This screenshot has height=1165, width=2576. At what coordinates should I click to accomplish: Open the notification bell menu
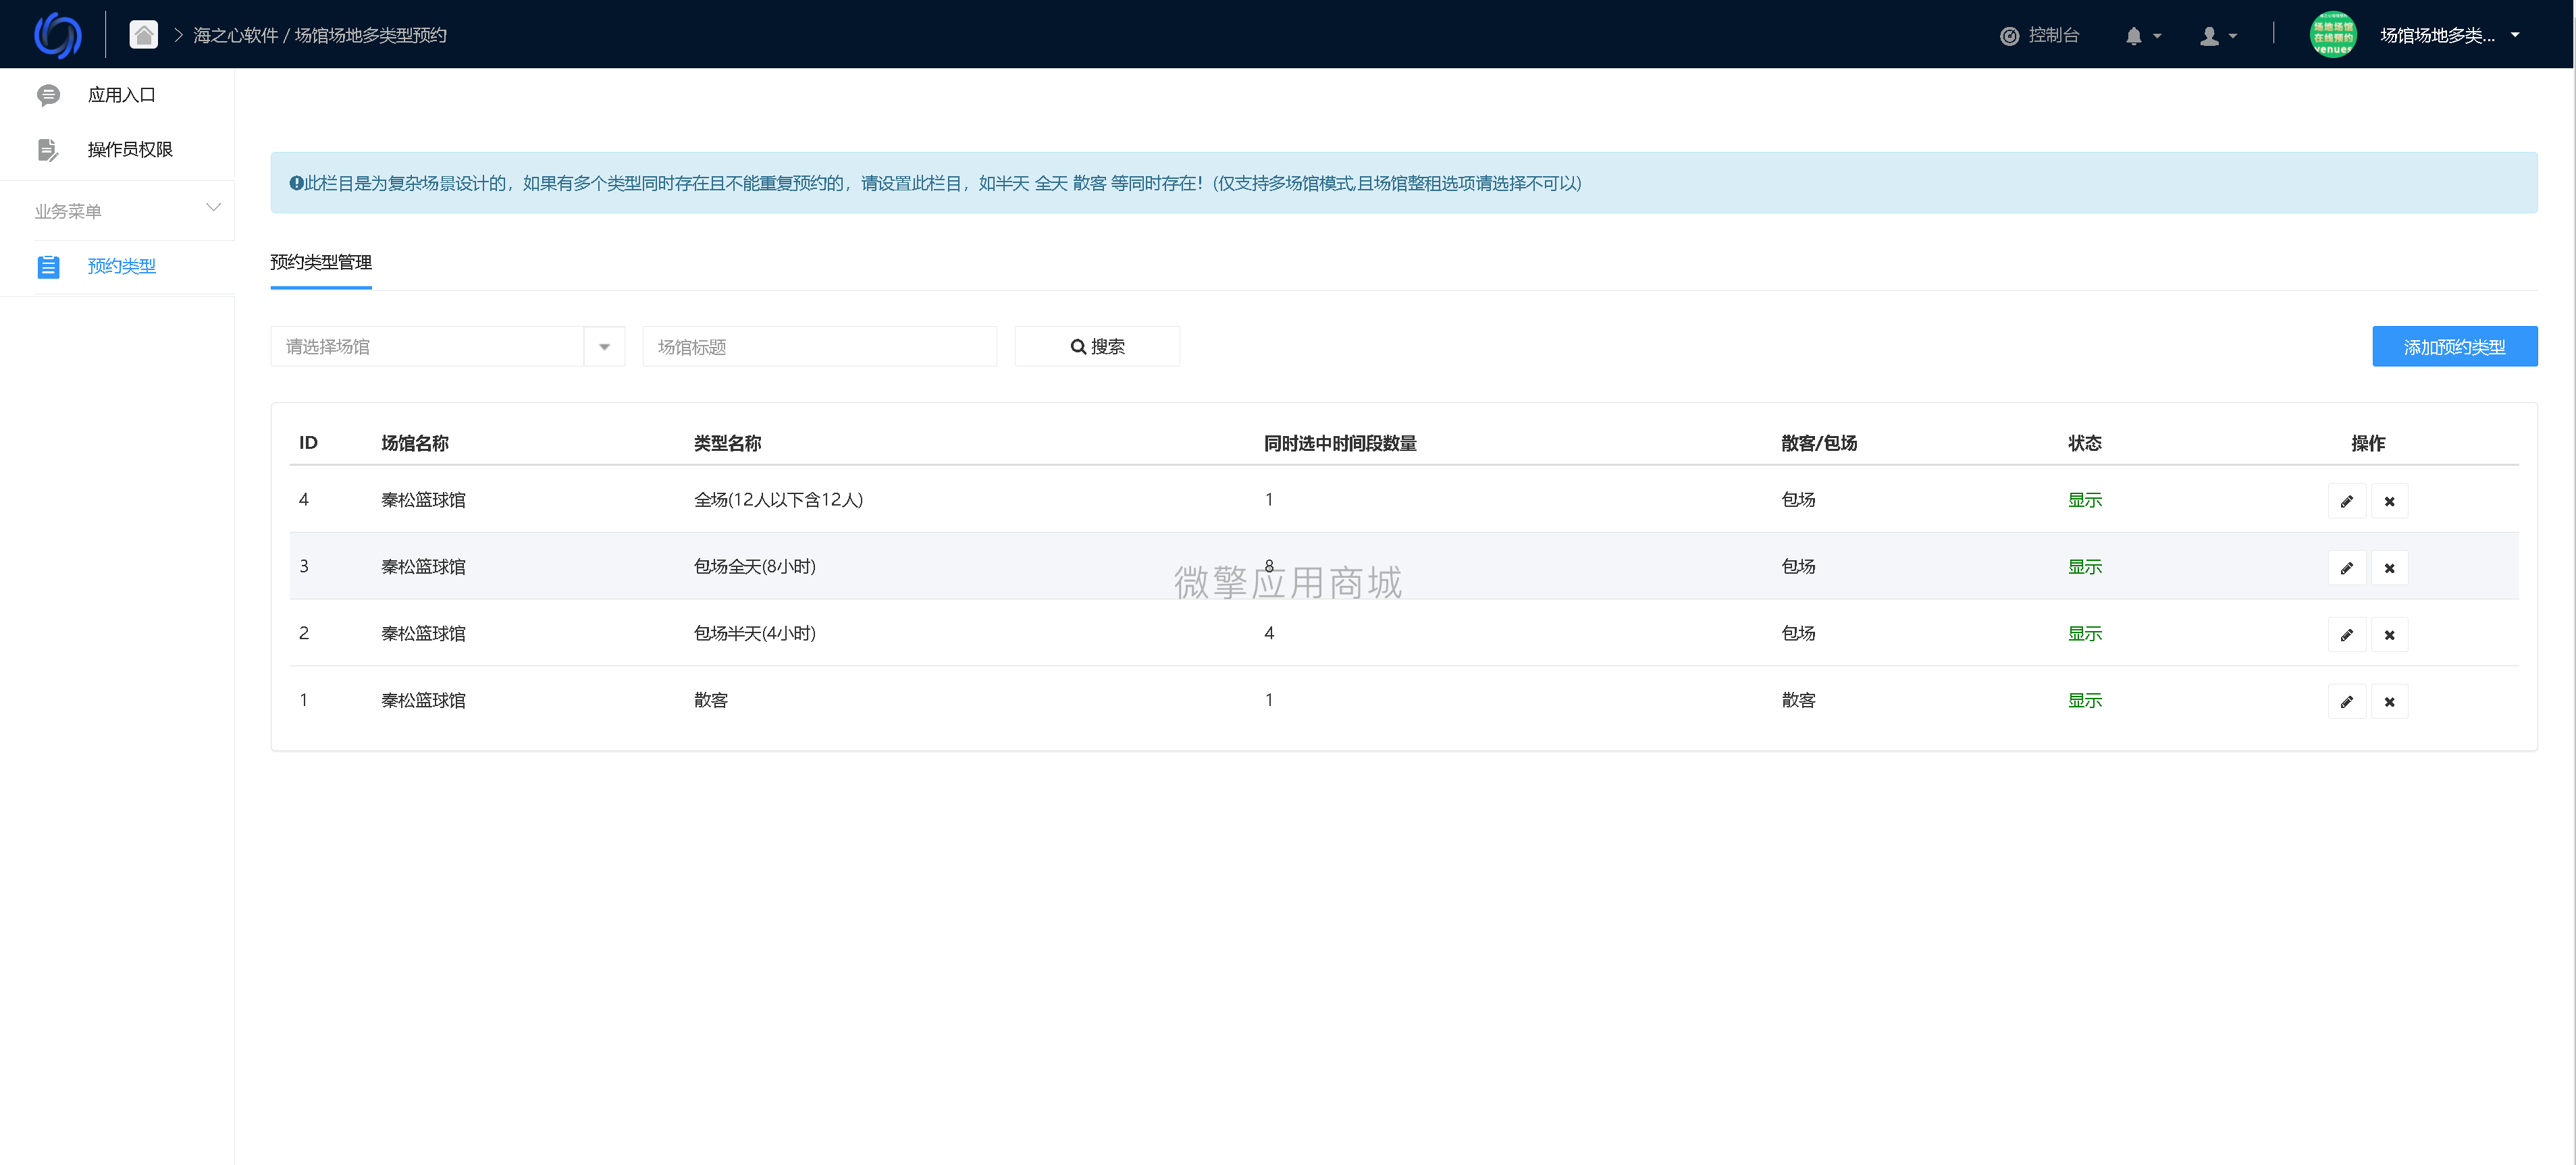point(2142,36)
